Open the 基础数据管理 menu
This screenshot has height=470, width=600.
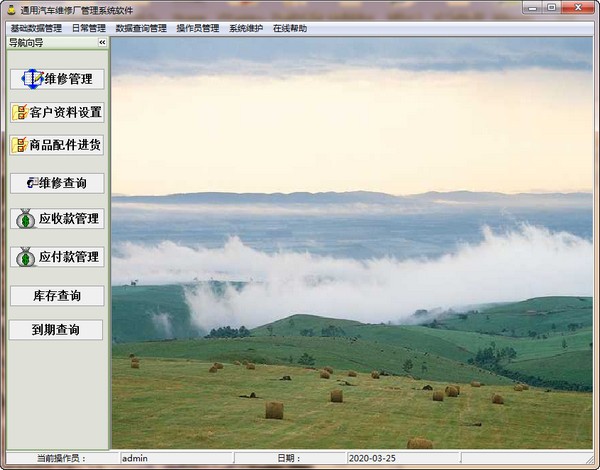36,28
